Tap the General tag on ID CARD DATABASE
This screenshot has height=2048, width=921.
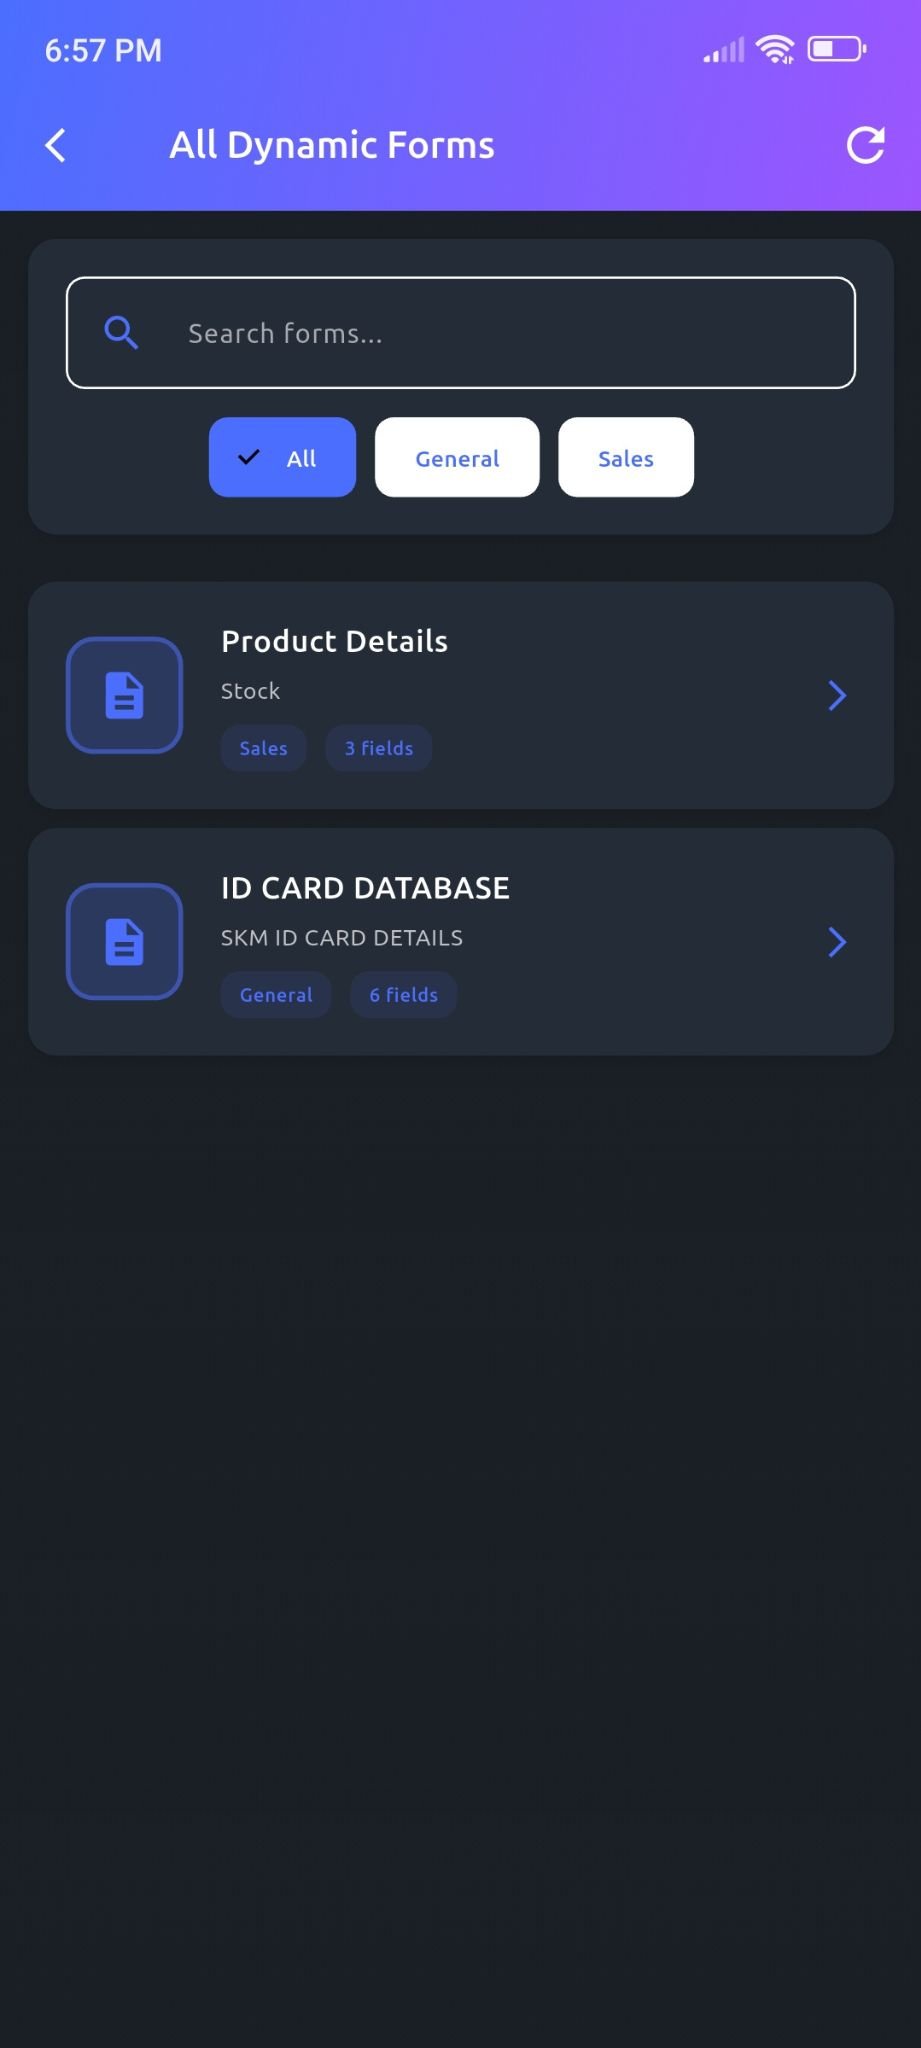276,995
